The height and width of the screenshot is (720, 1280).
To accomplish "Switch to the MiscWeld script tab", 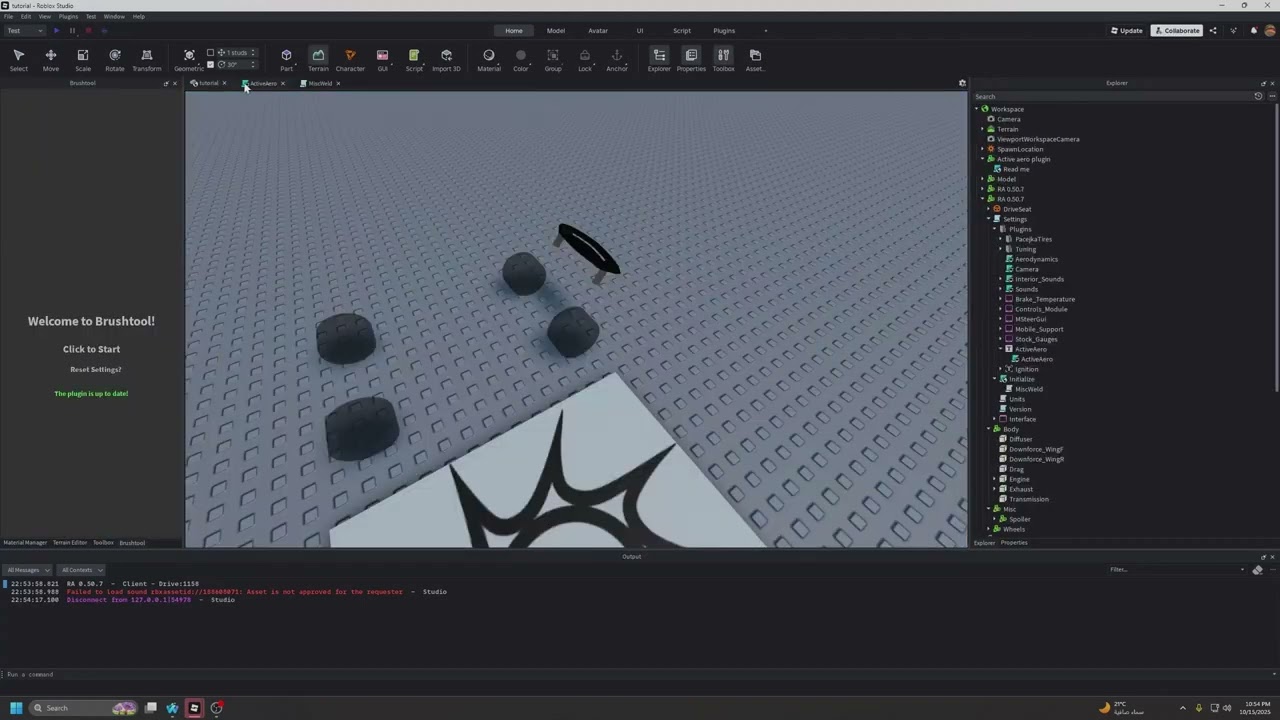I will pos(320,83).
